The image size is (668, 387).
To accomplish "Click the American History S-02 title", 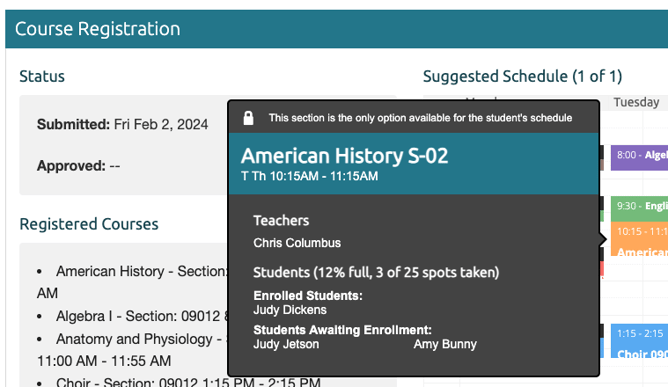I will 344,156.
